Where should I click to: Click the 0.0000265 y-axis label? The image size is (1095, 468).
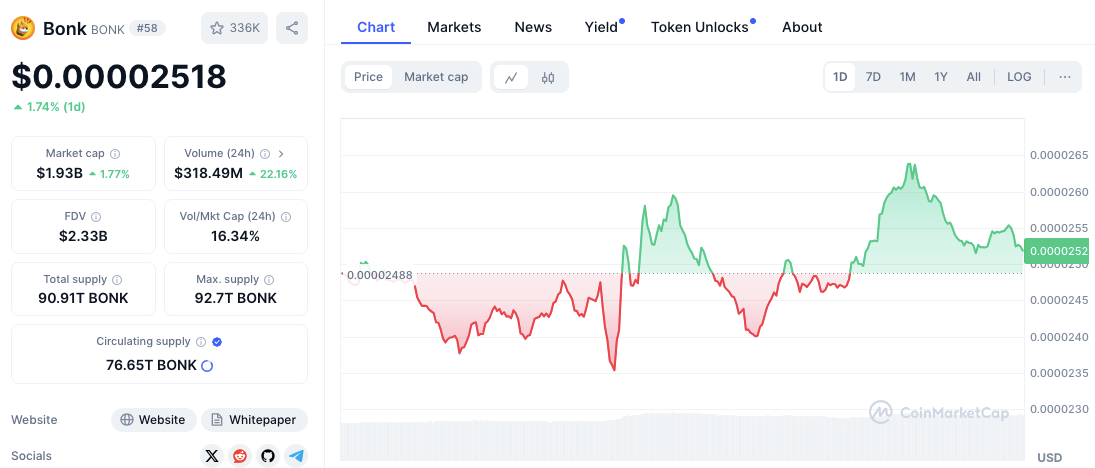1059,154
